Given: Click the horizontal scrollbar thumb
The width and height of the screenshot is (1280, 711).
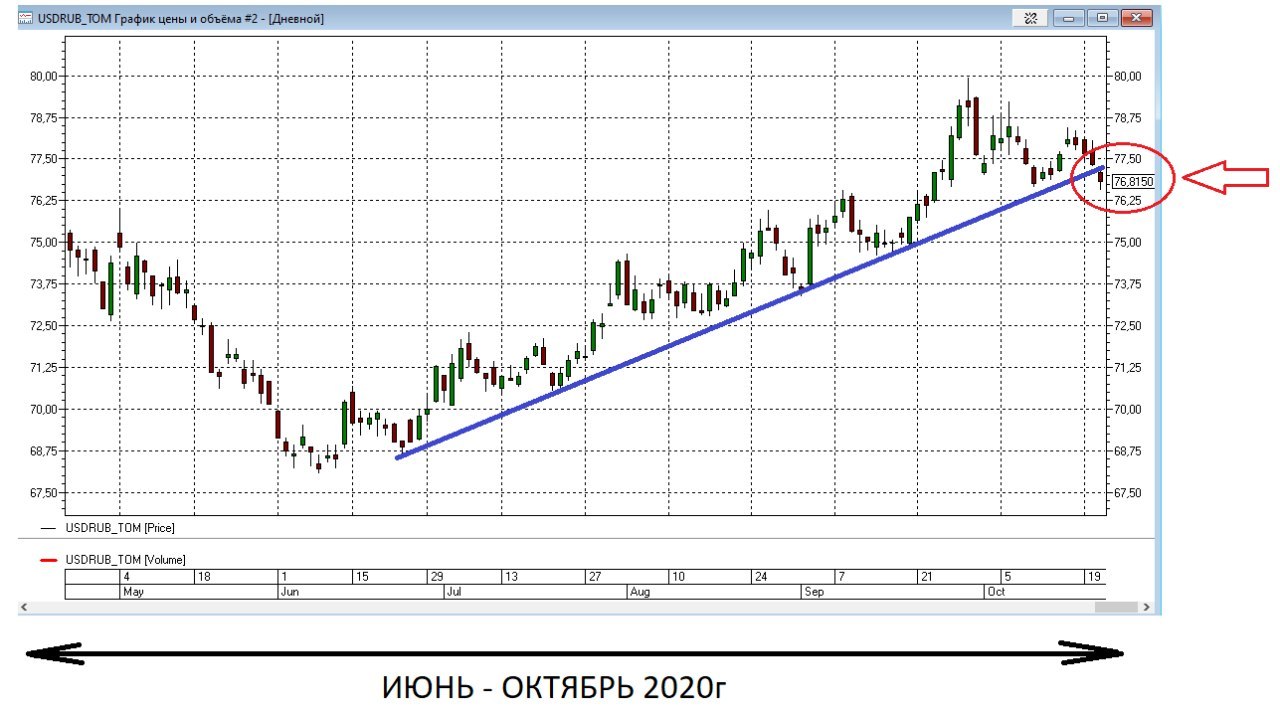Looking at the screenshot, I should [1116, 607].
